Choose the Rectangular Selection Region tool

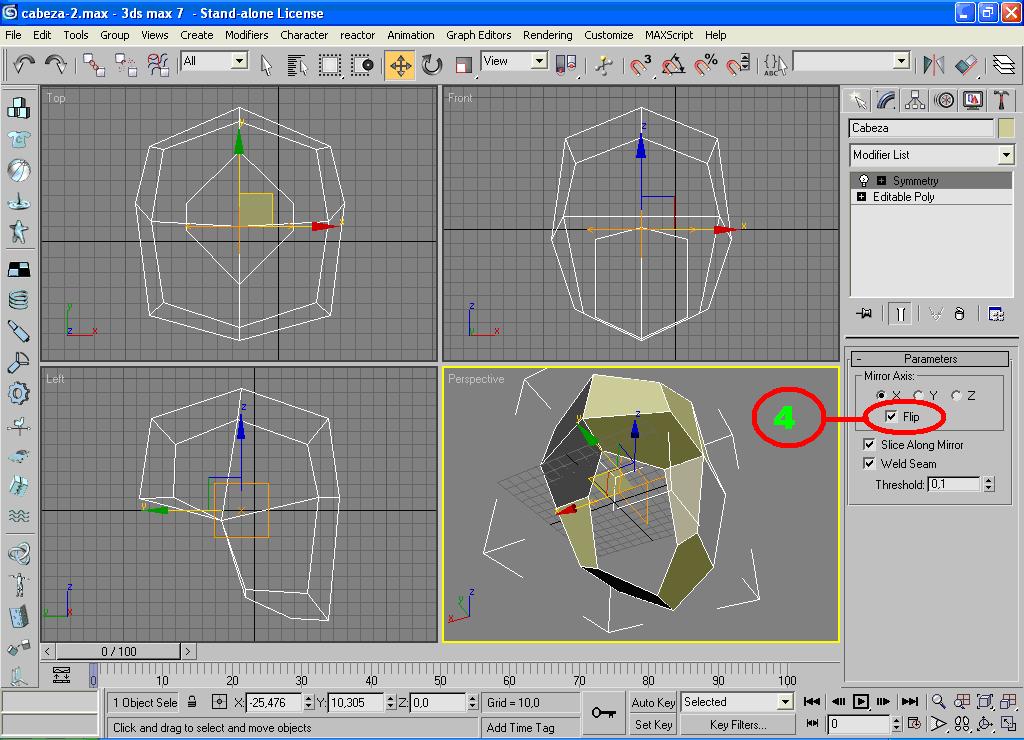329,65
